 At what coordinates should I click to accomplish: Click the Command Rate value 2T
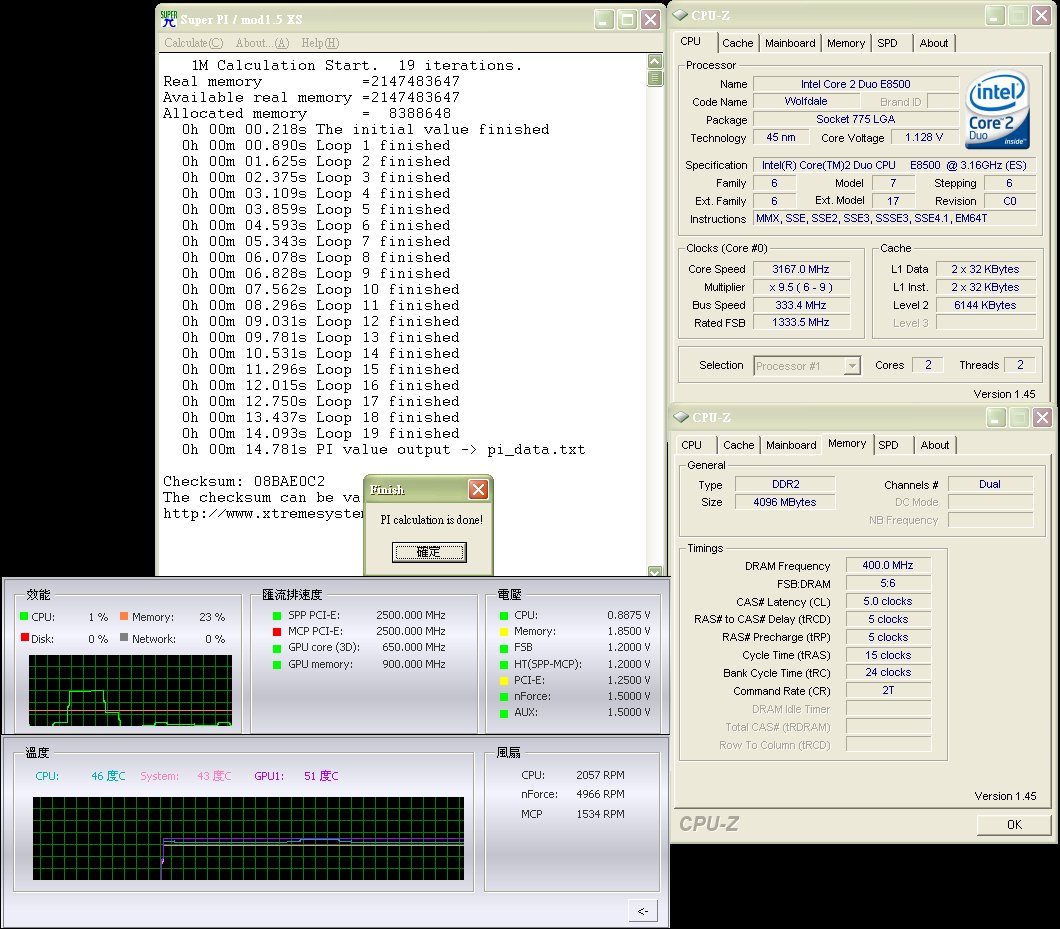point(888,690)
